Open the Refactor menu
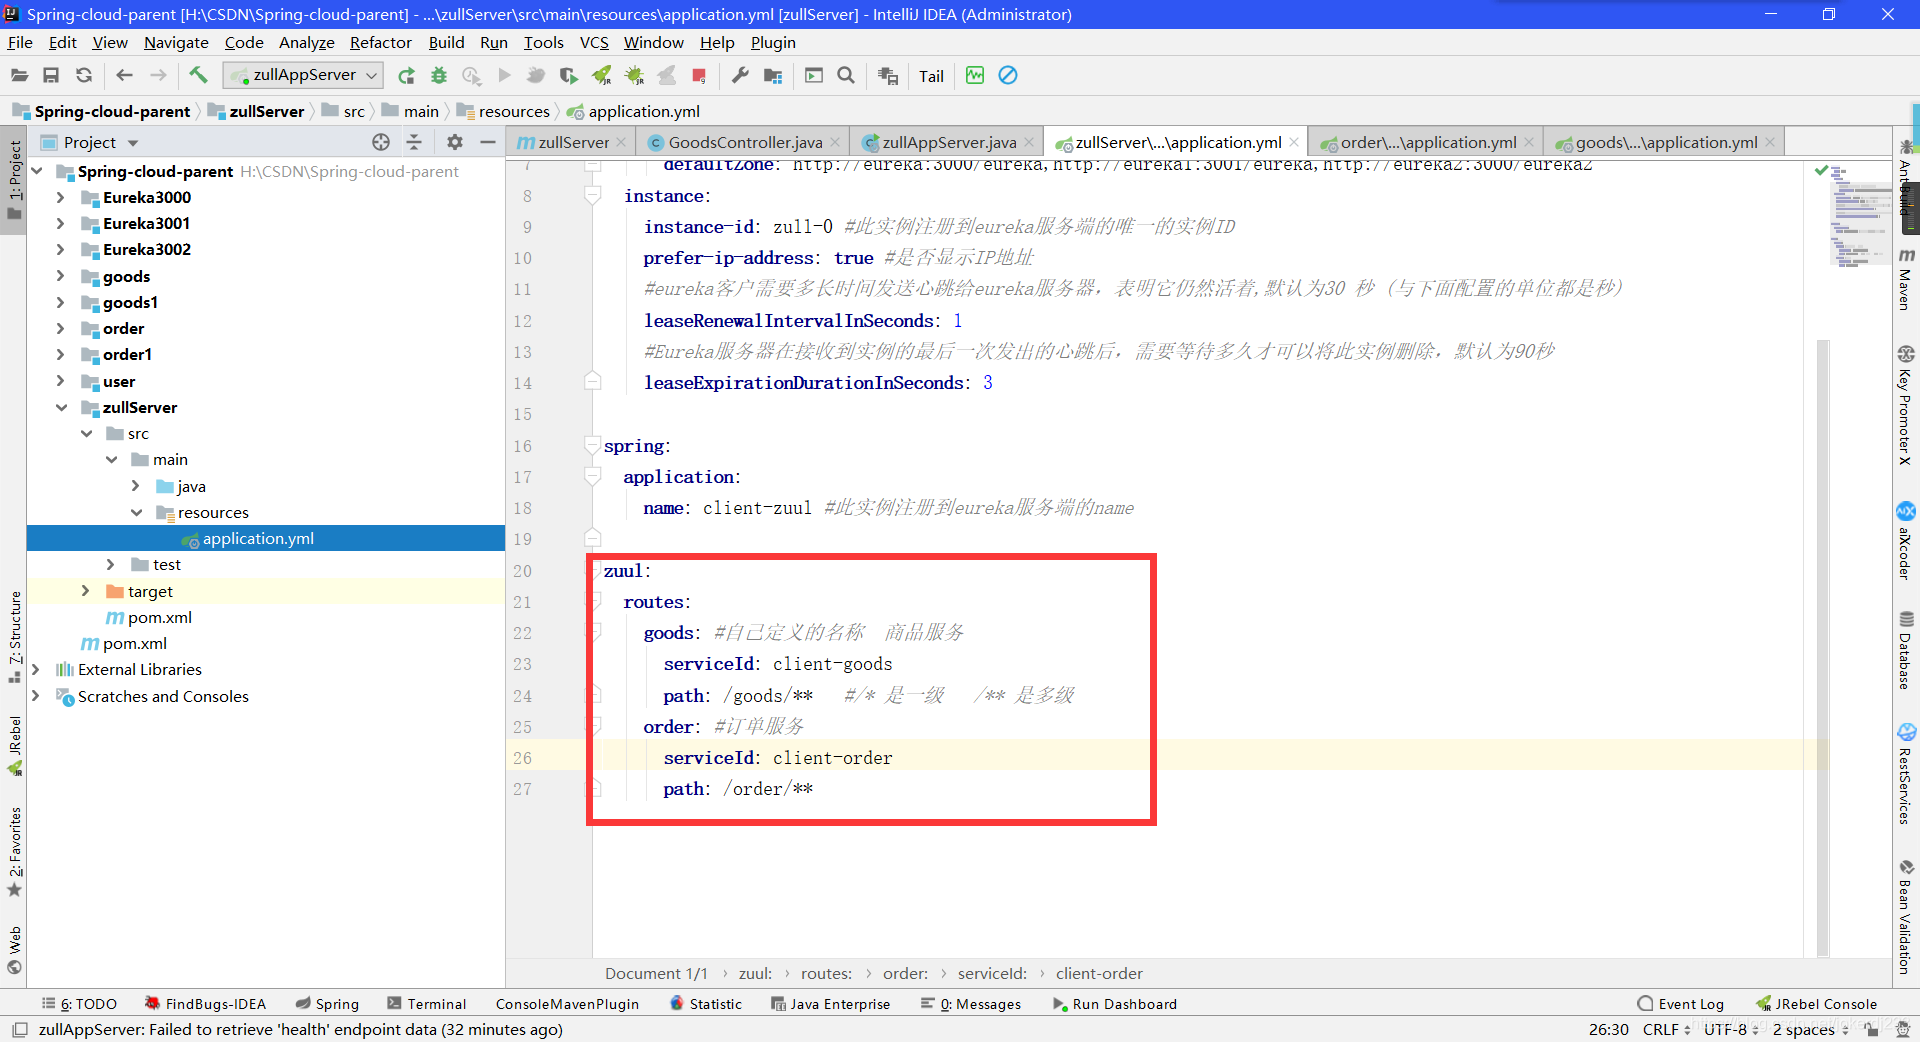 [x=380, y=42]
